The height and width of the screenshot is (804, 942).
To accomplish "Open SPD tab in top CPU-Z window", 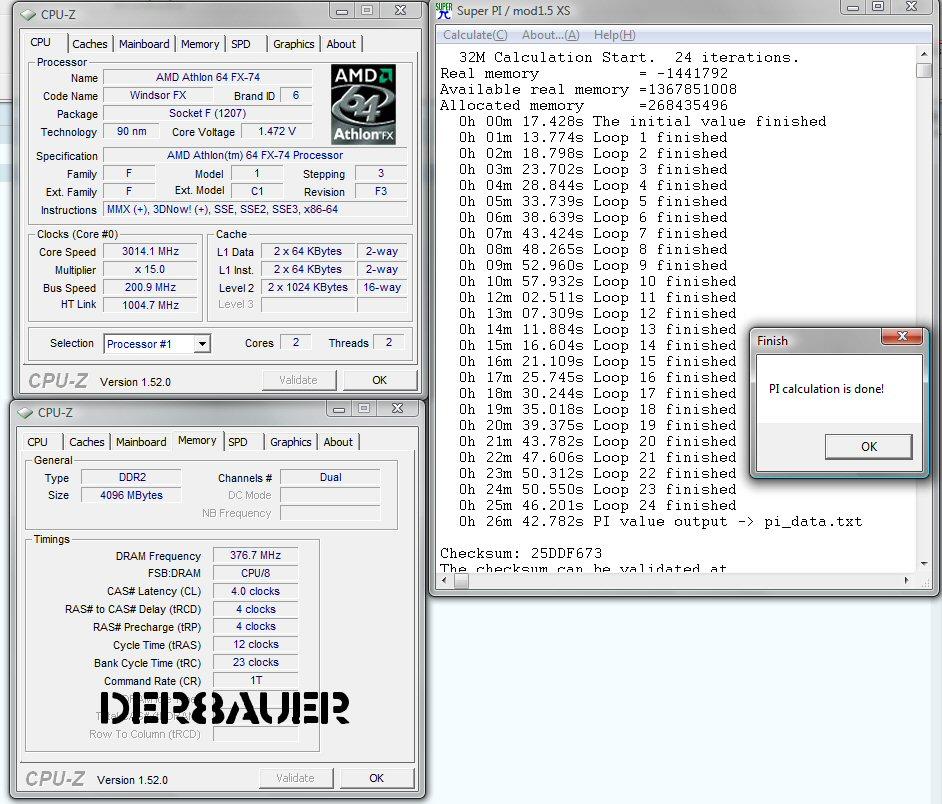I will pos(240,44).
